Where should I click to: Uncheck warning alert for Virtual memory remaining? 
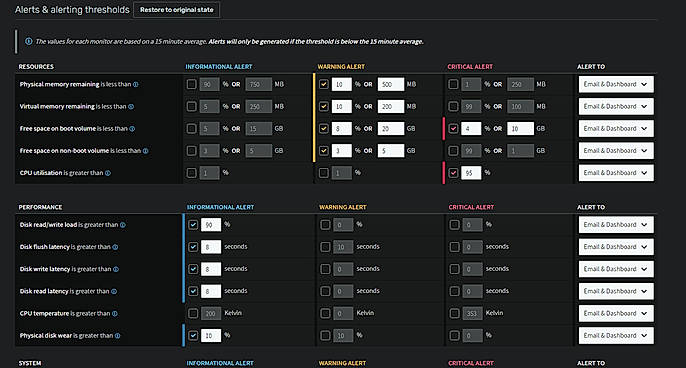point(323,106)
